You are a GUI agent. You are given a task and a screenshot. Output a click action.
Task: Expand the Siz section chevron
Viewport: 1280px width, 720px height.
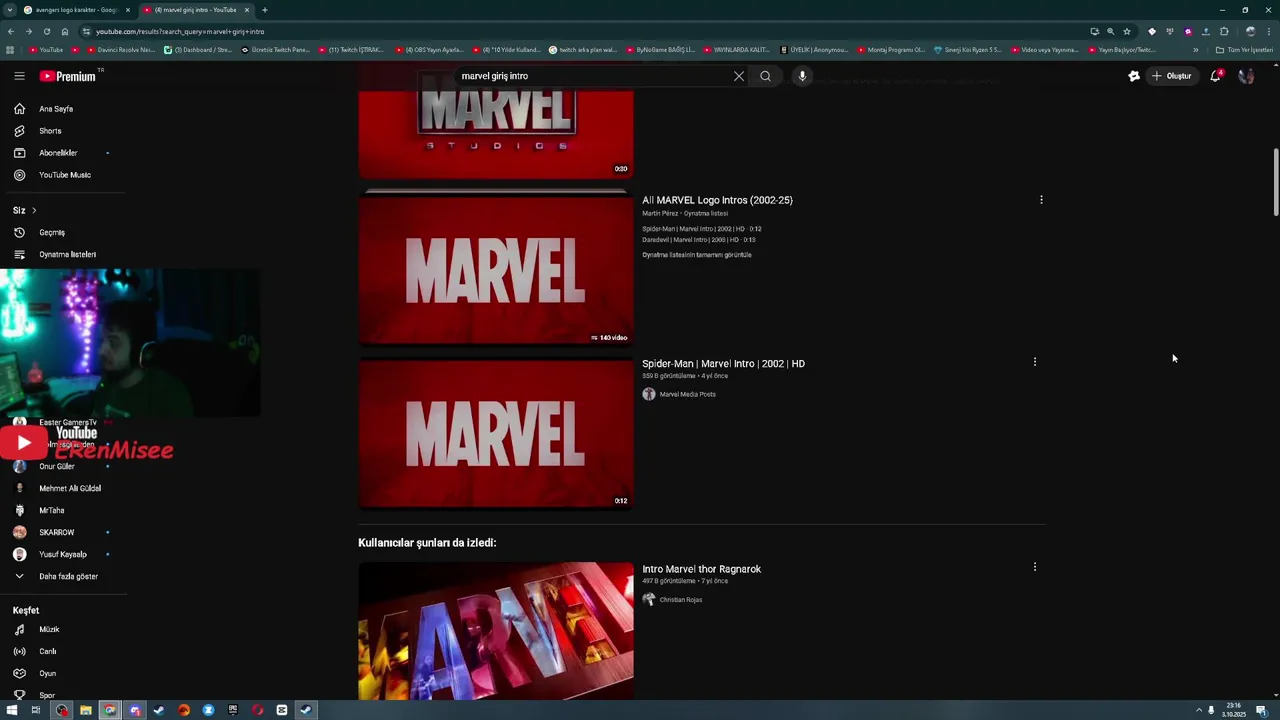[34, 210]
